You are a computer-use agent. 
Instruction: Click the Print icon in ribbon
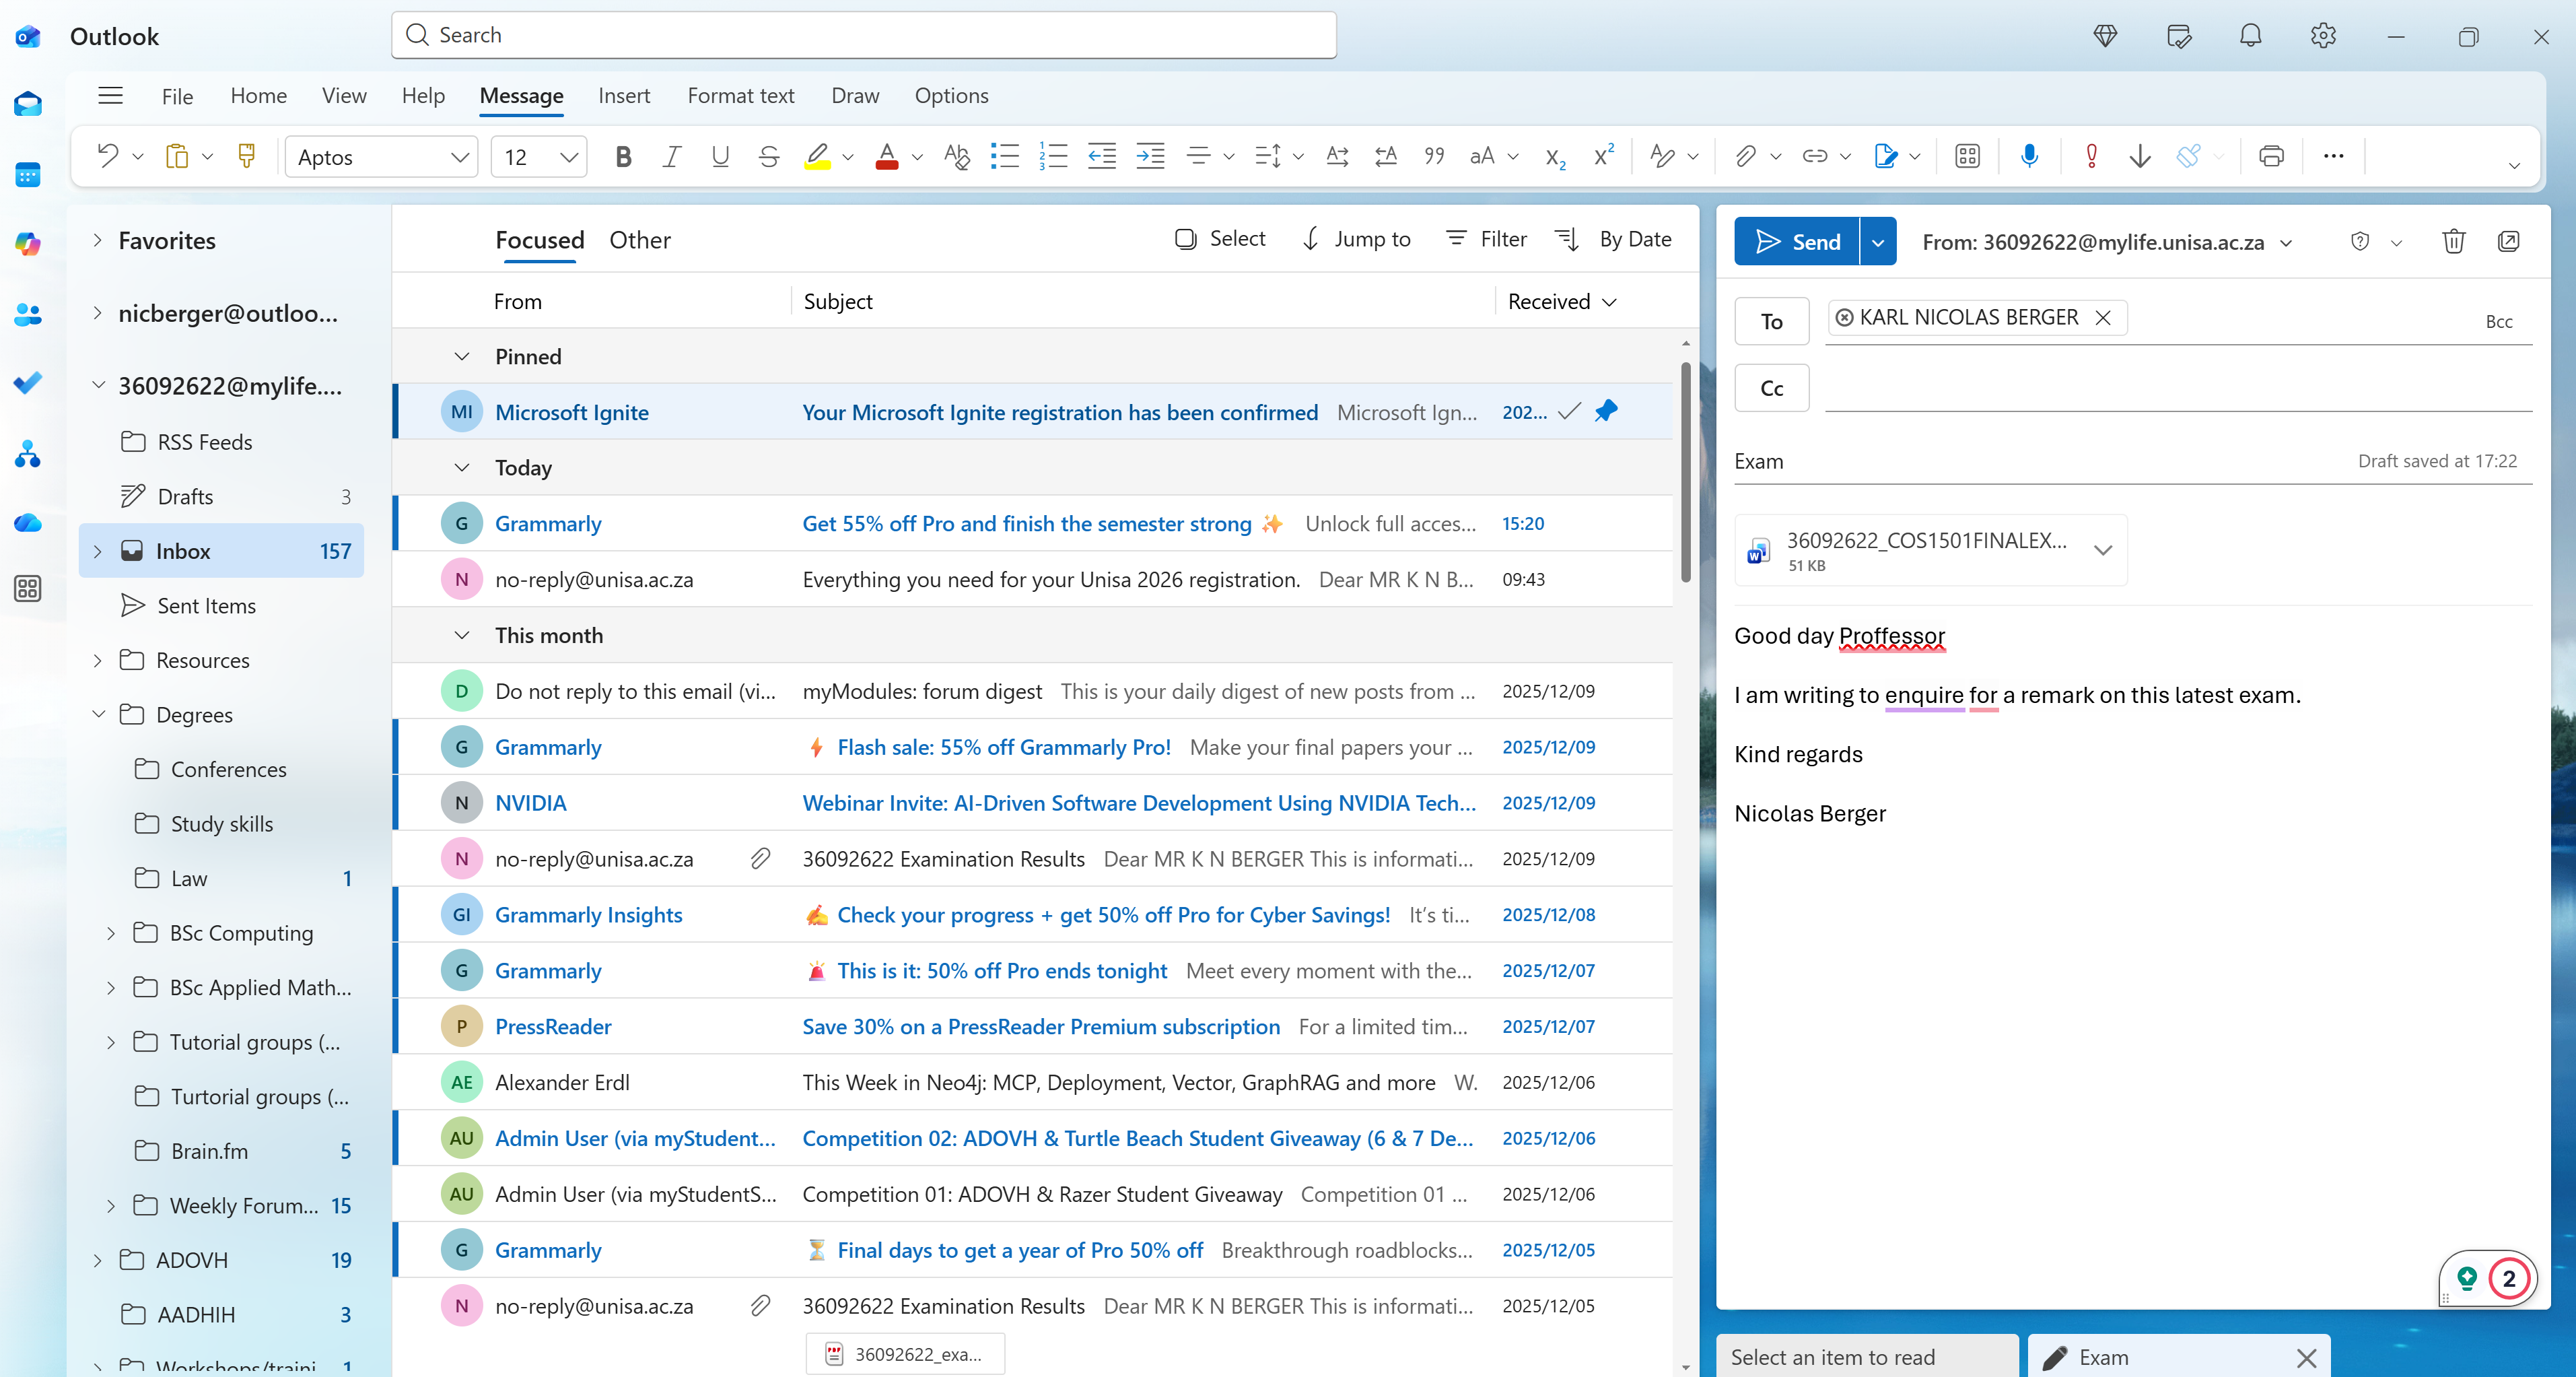coord(2271,156)
